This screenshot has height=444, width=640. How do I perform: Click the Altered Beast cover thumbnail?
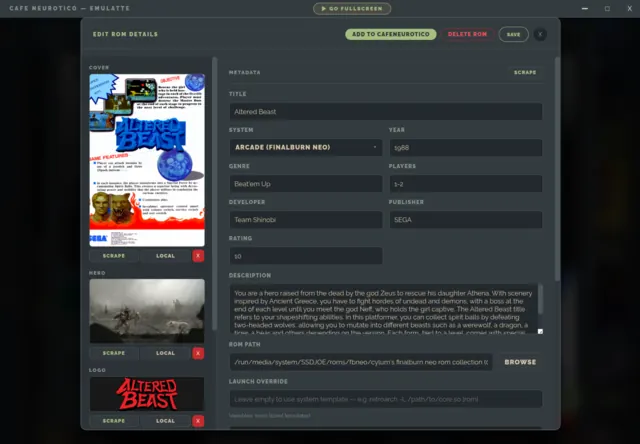pyautogui.click(x=147, y=160)
